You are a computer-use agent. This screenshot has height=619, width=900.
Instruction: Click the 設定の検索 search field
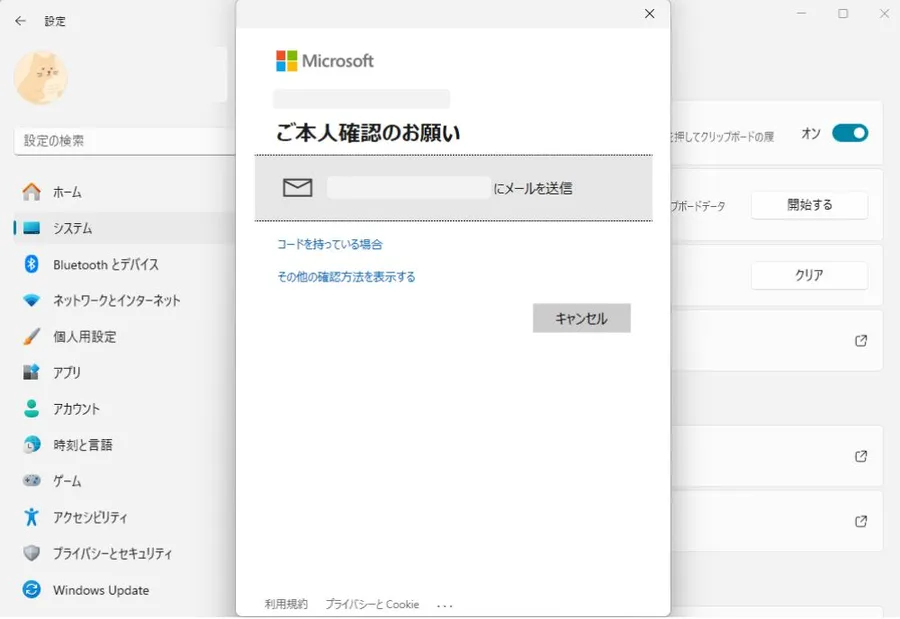(x=120, y=141)
